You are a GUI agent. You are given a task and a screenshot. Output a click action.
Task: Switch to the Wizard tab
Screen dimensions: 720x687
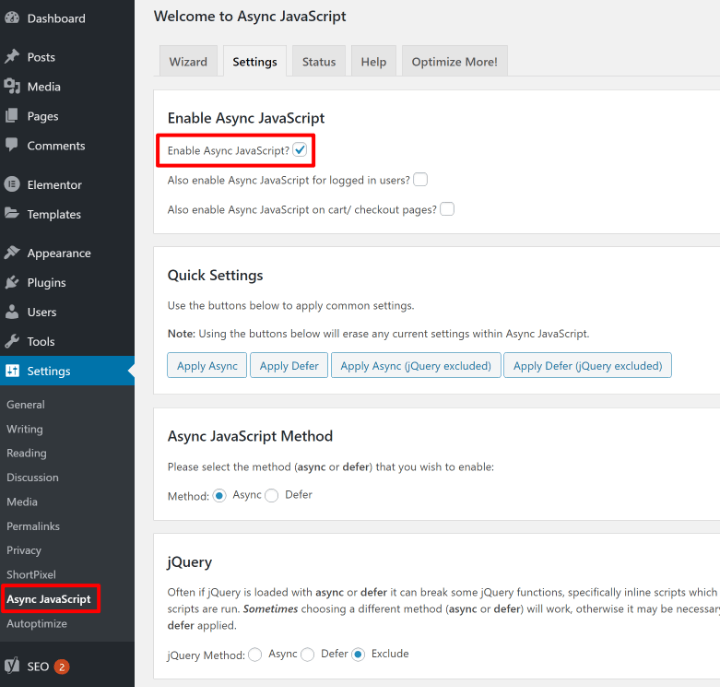click(188, 61)
